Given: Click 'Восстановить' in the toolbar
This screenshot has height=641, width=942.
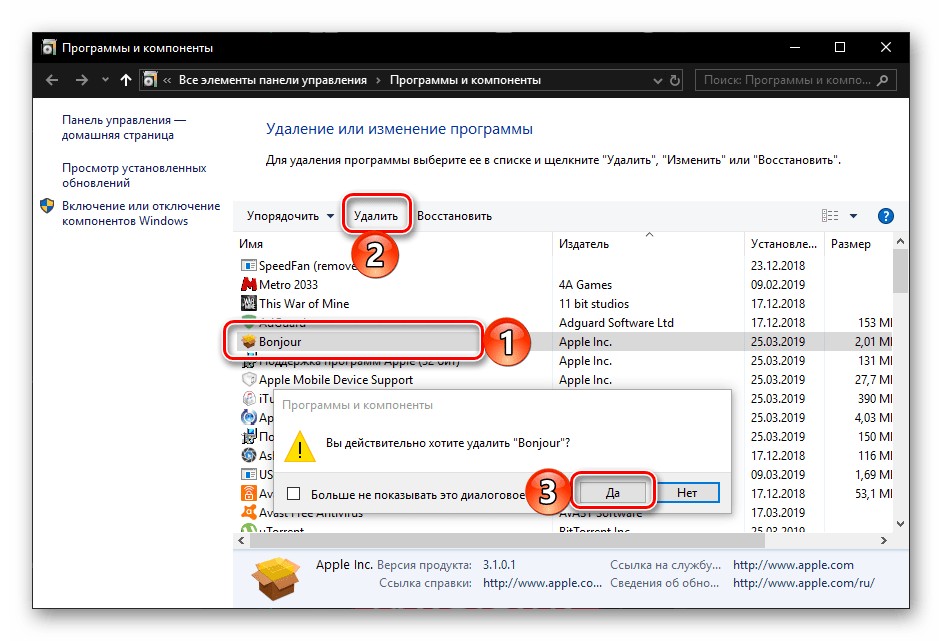Looking at the screenshot, I should tap(454, 216).
